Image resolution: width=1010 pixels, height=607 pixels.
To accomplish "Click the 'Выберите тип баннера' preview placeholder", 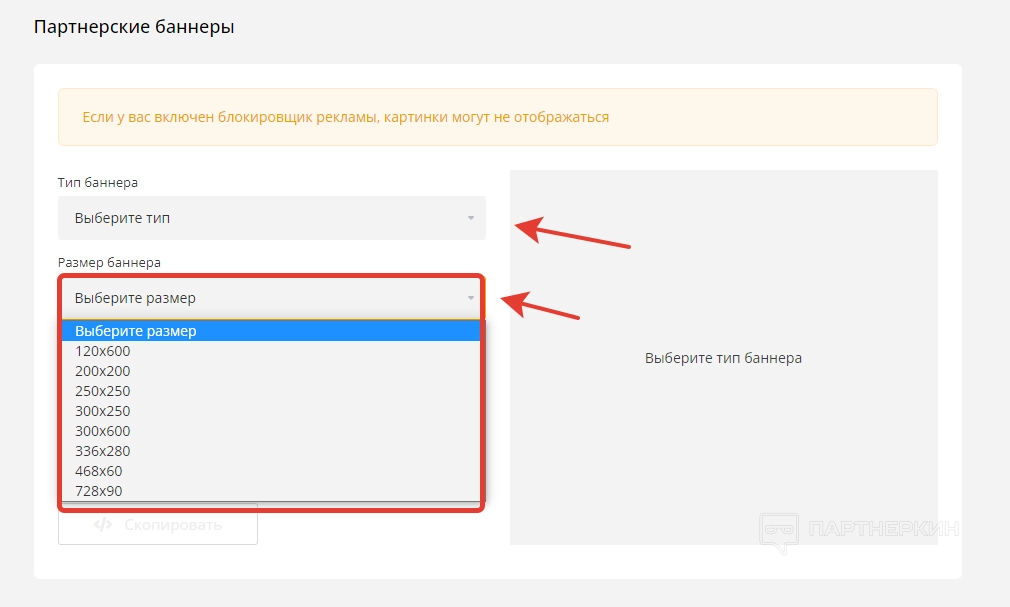I will pos(723,358).
